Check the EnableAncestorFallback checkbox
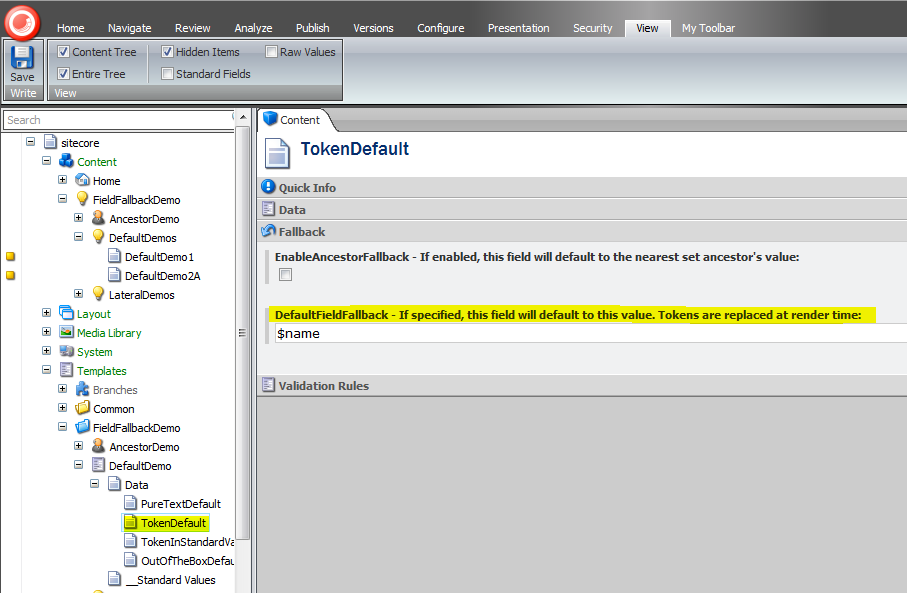The height and width of the screenshot is (593, 907). coord(285,275)
